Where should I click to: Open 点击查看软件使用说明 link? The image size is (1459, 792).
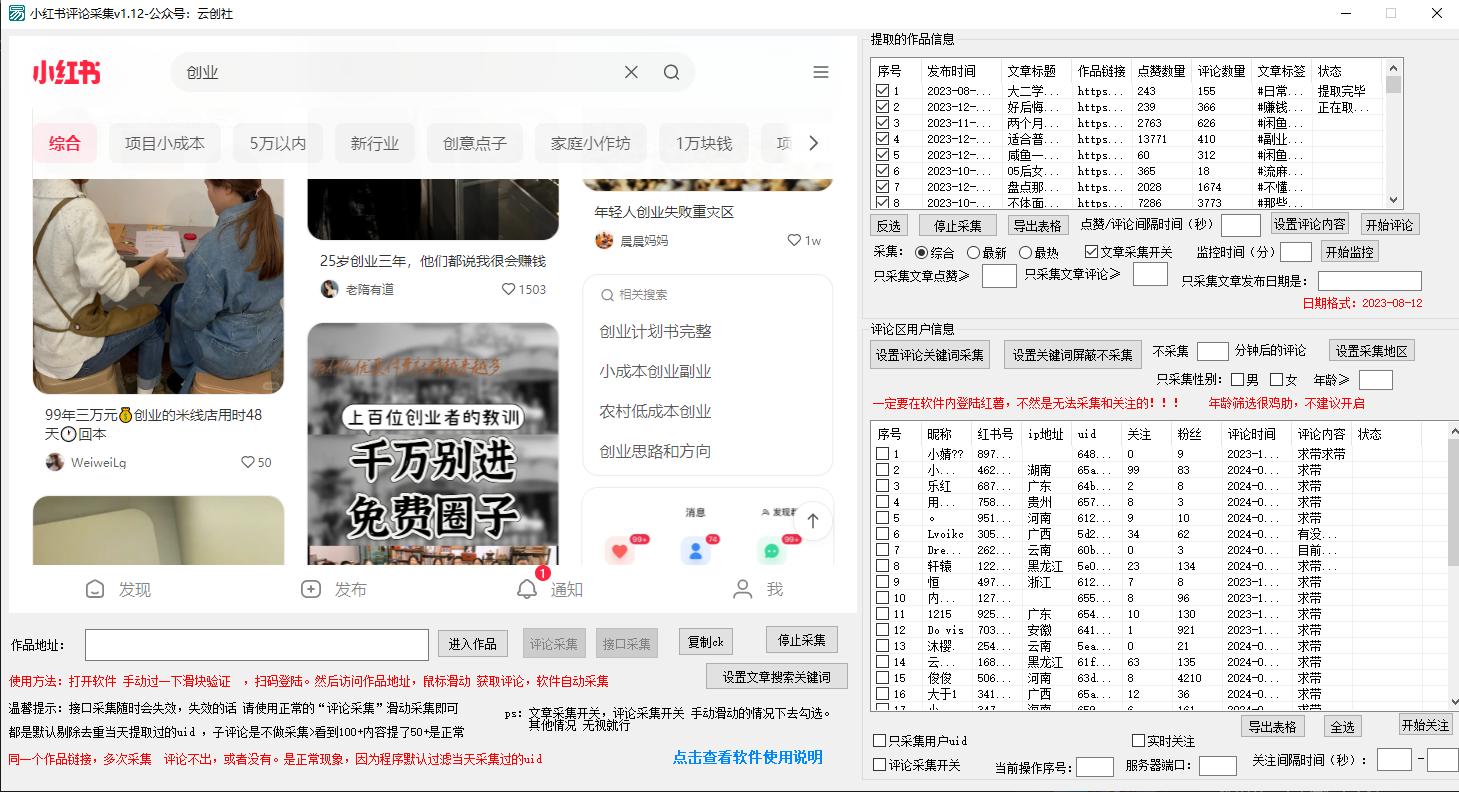pos(747,757)
